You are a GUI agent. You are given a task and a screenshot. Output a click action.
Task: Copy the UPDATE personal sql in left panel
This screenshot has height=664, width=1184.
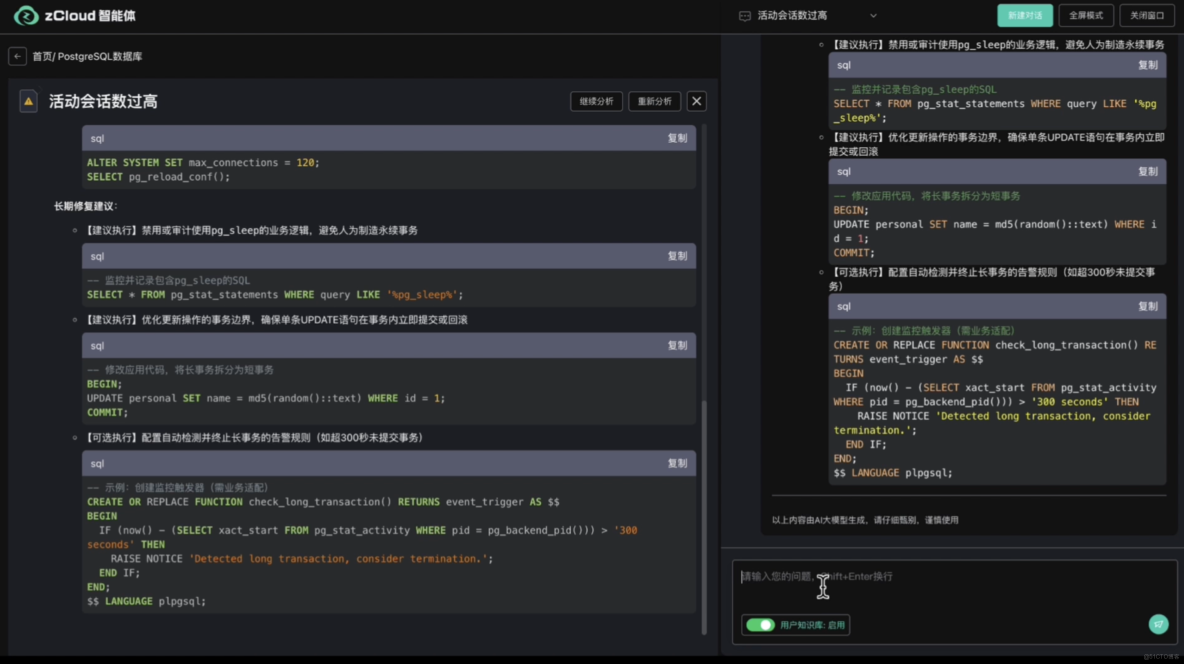pyautogui.click(x=677, y=345)
